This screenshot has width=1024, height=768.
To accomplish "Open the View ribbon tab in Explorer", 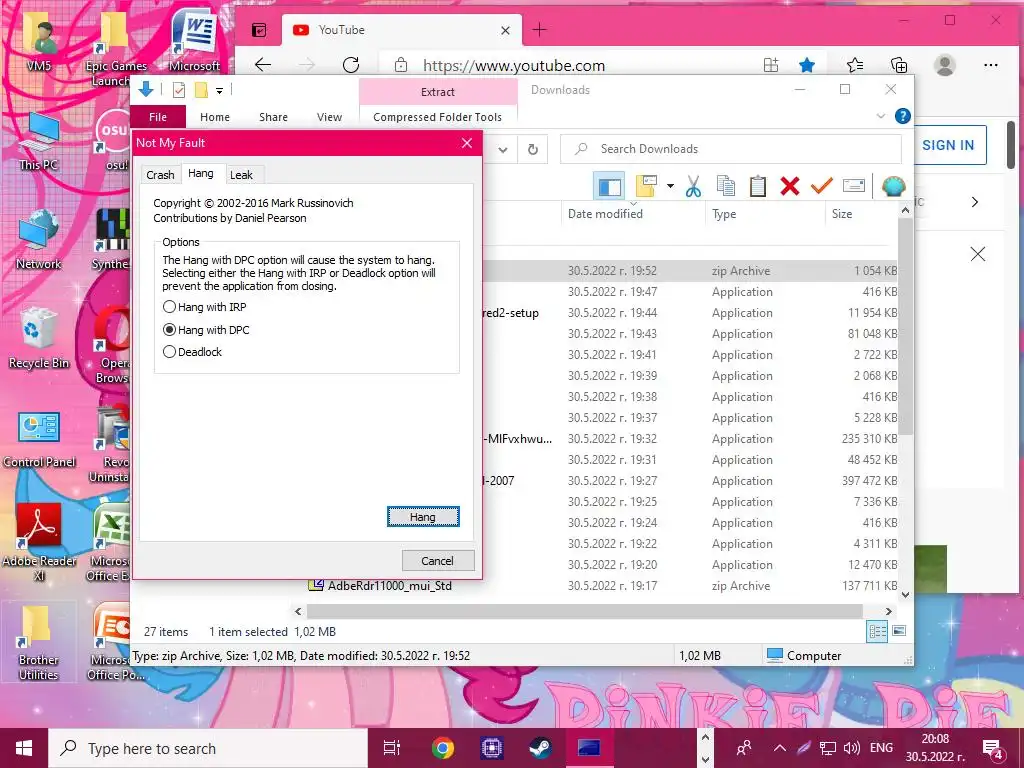I will 329,117.
